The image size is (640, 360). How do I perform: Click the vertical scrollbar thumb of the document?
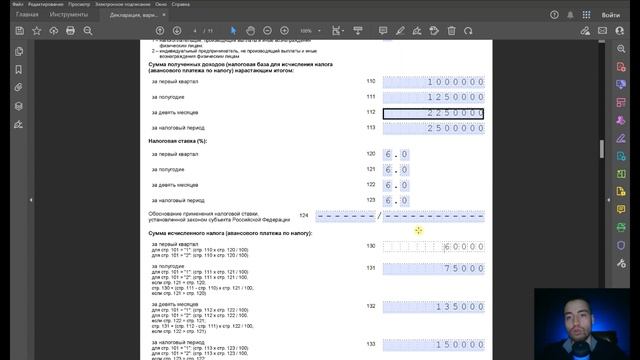tap(602, 149)
